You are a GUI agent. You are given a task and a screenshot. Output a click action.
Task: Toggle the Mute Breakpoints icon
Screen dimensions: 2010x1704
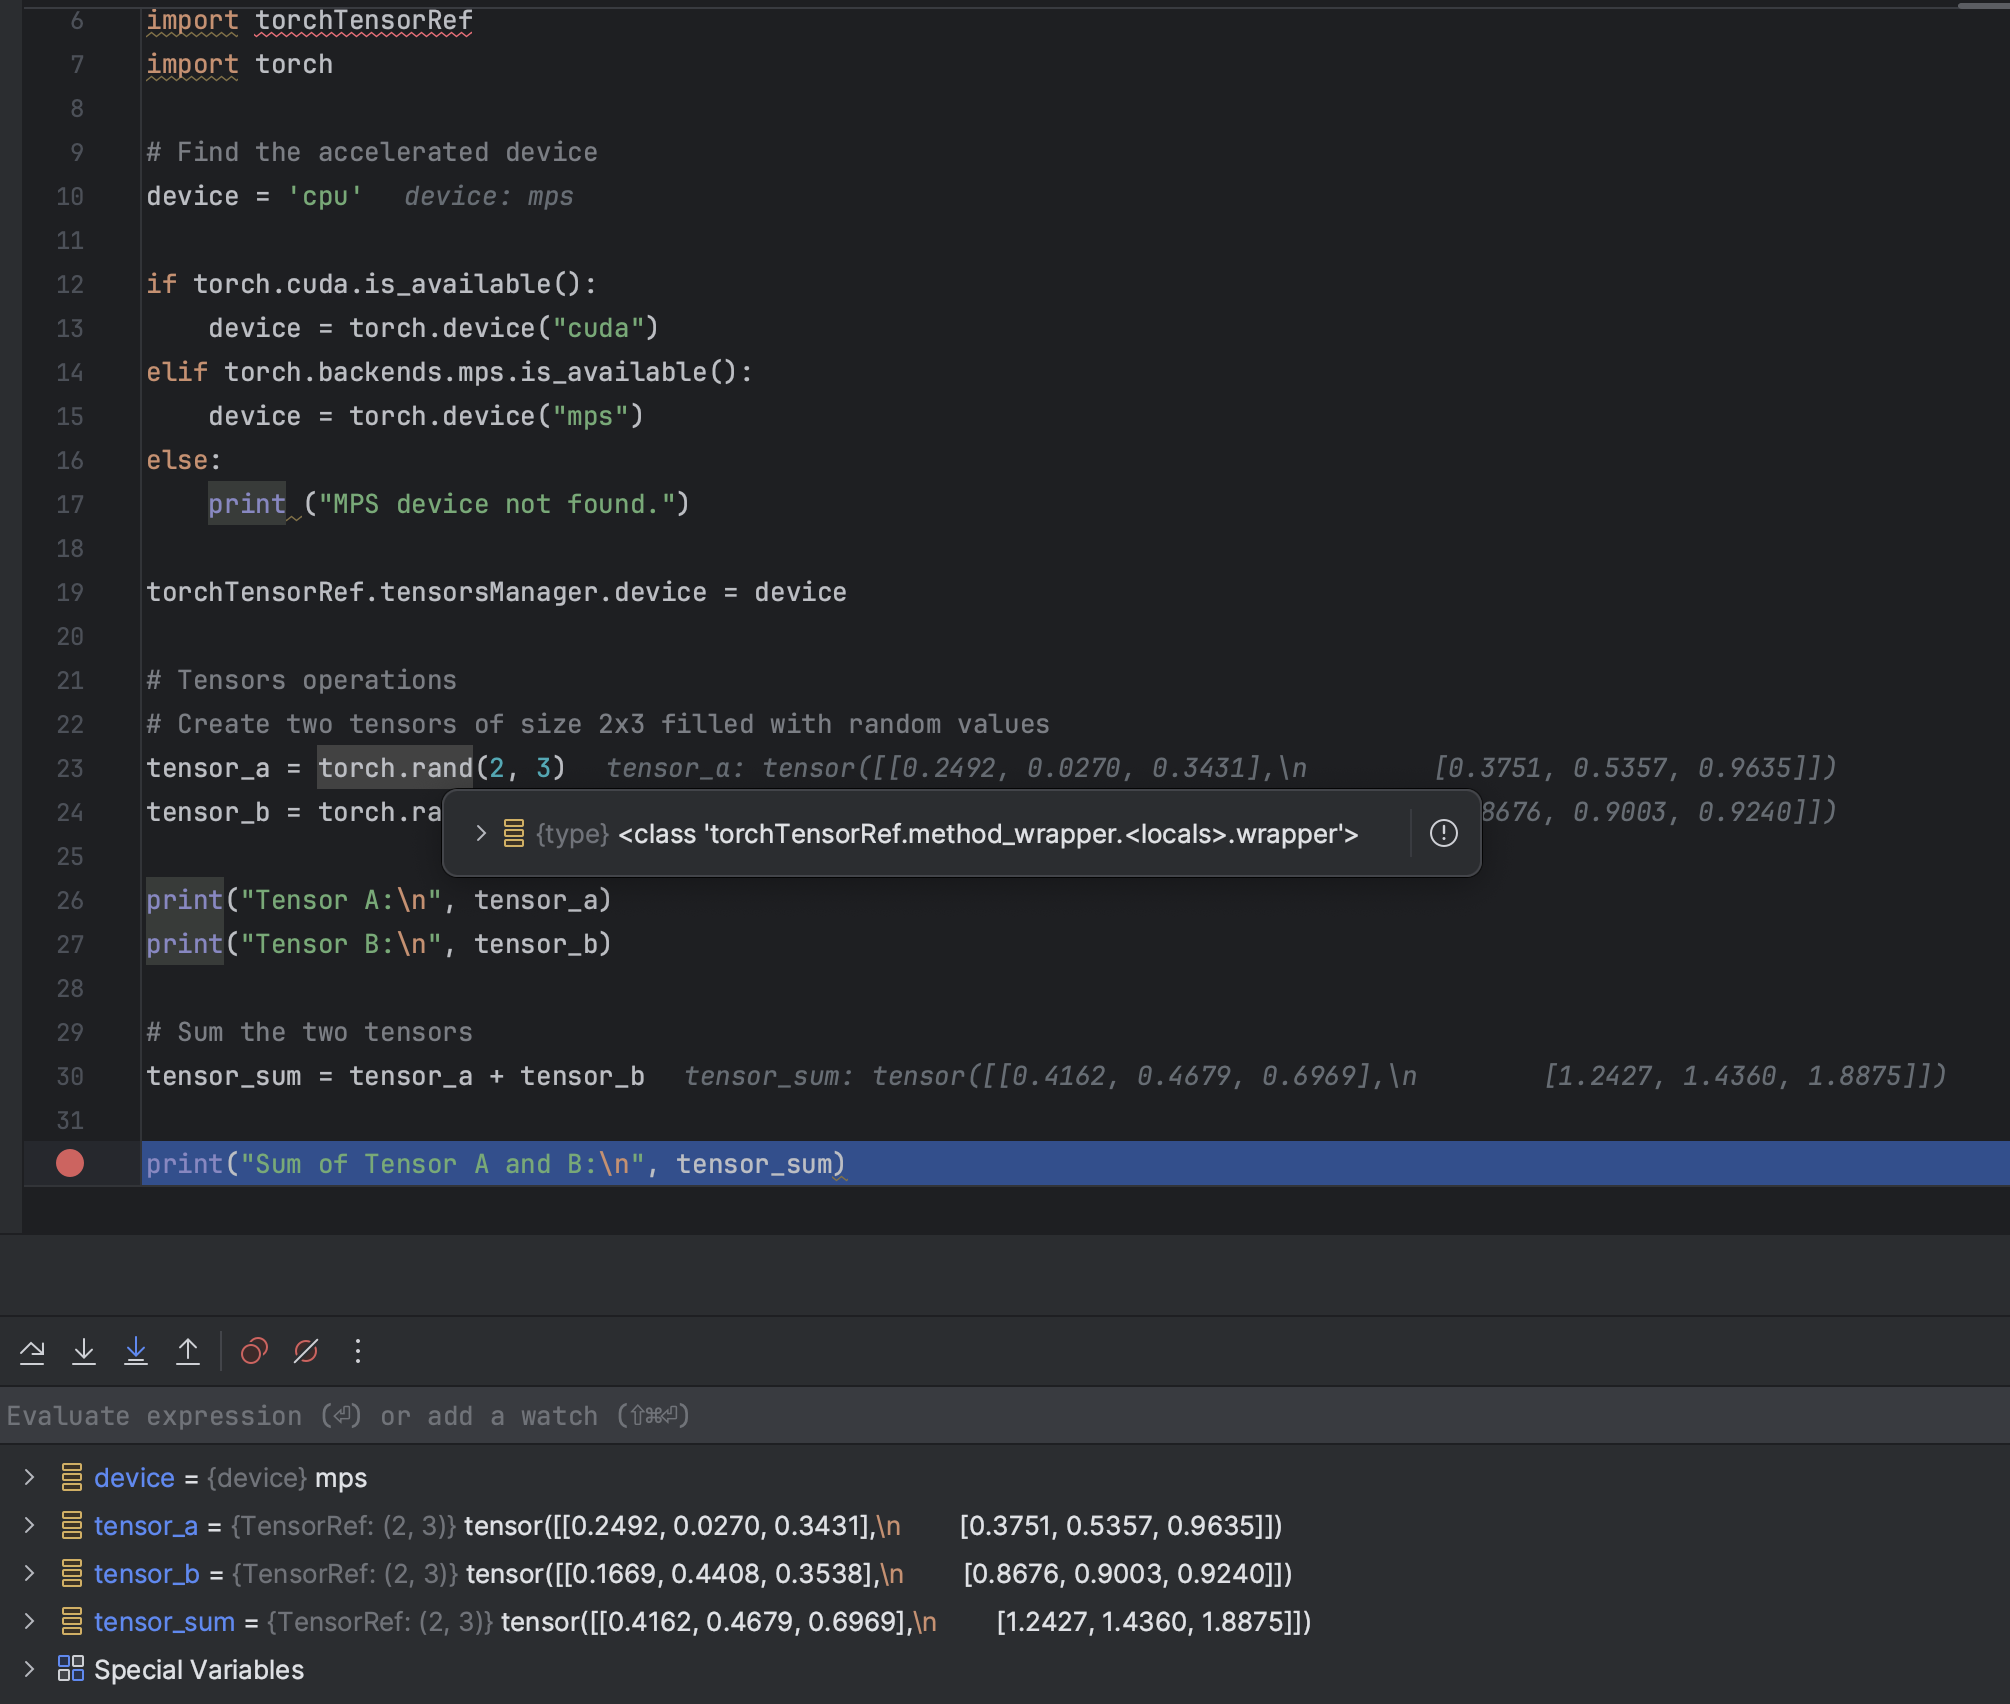coord(306,1352)
